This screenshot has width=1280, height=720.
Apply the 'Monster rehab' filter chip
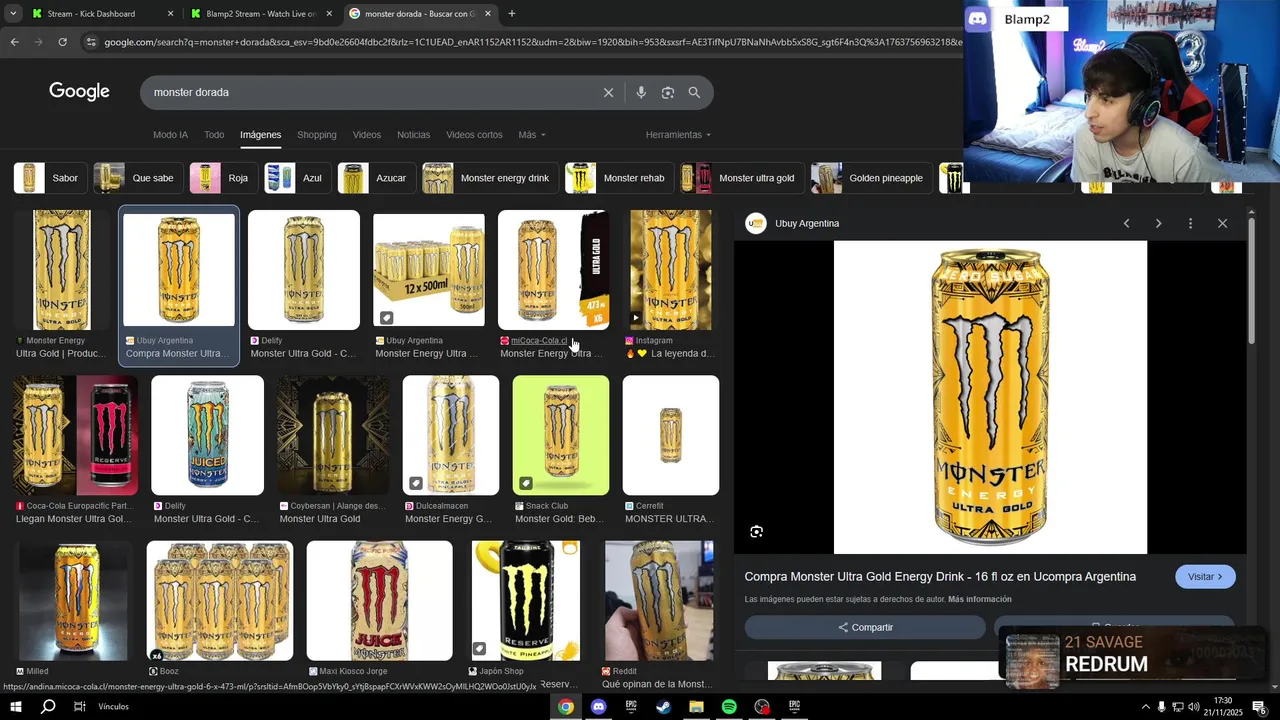(618, 178)
